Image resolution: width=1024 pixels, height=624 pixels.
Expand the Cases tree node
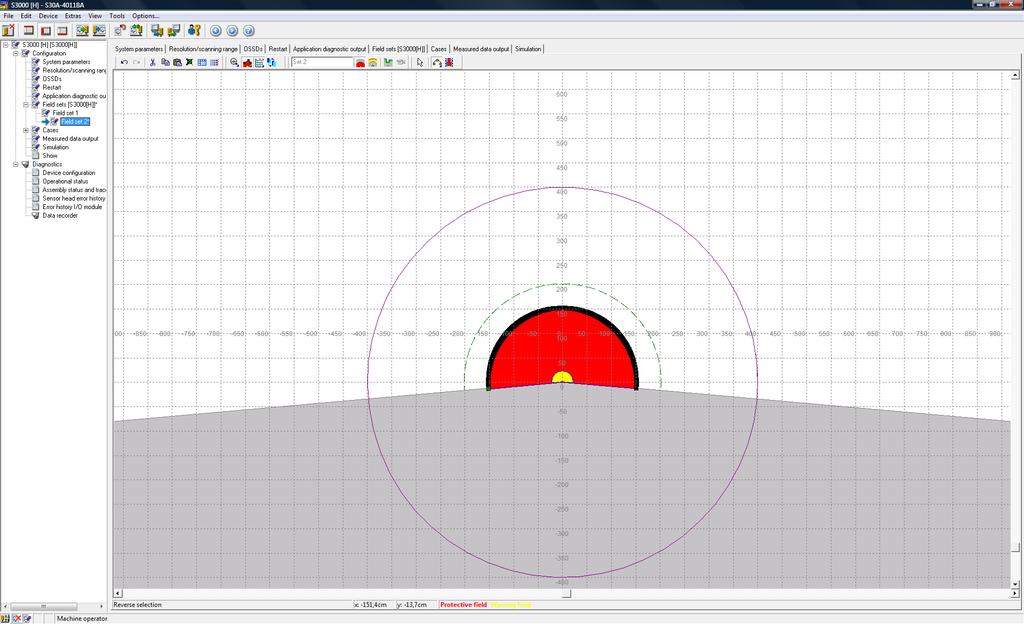pyautogui.click(x=26, y=130)
